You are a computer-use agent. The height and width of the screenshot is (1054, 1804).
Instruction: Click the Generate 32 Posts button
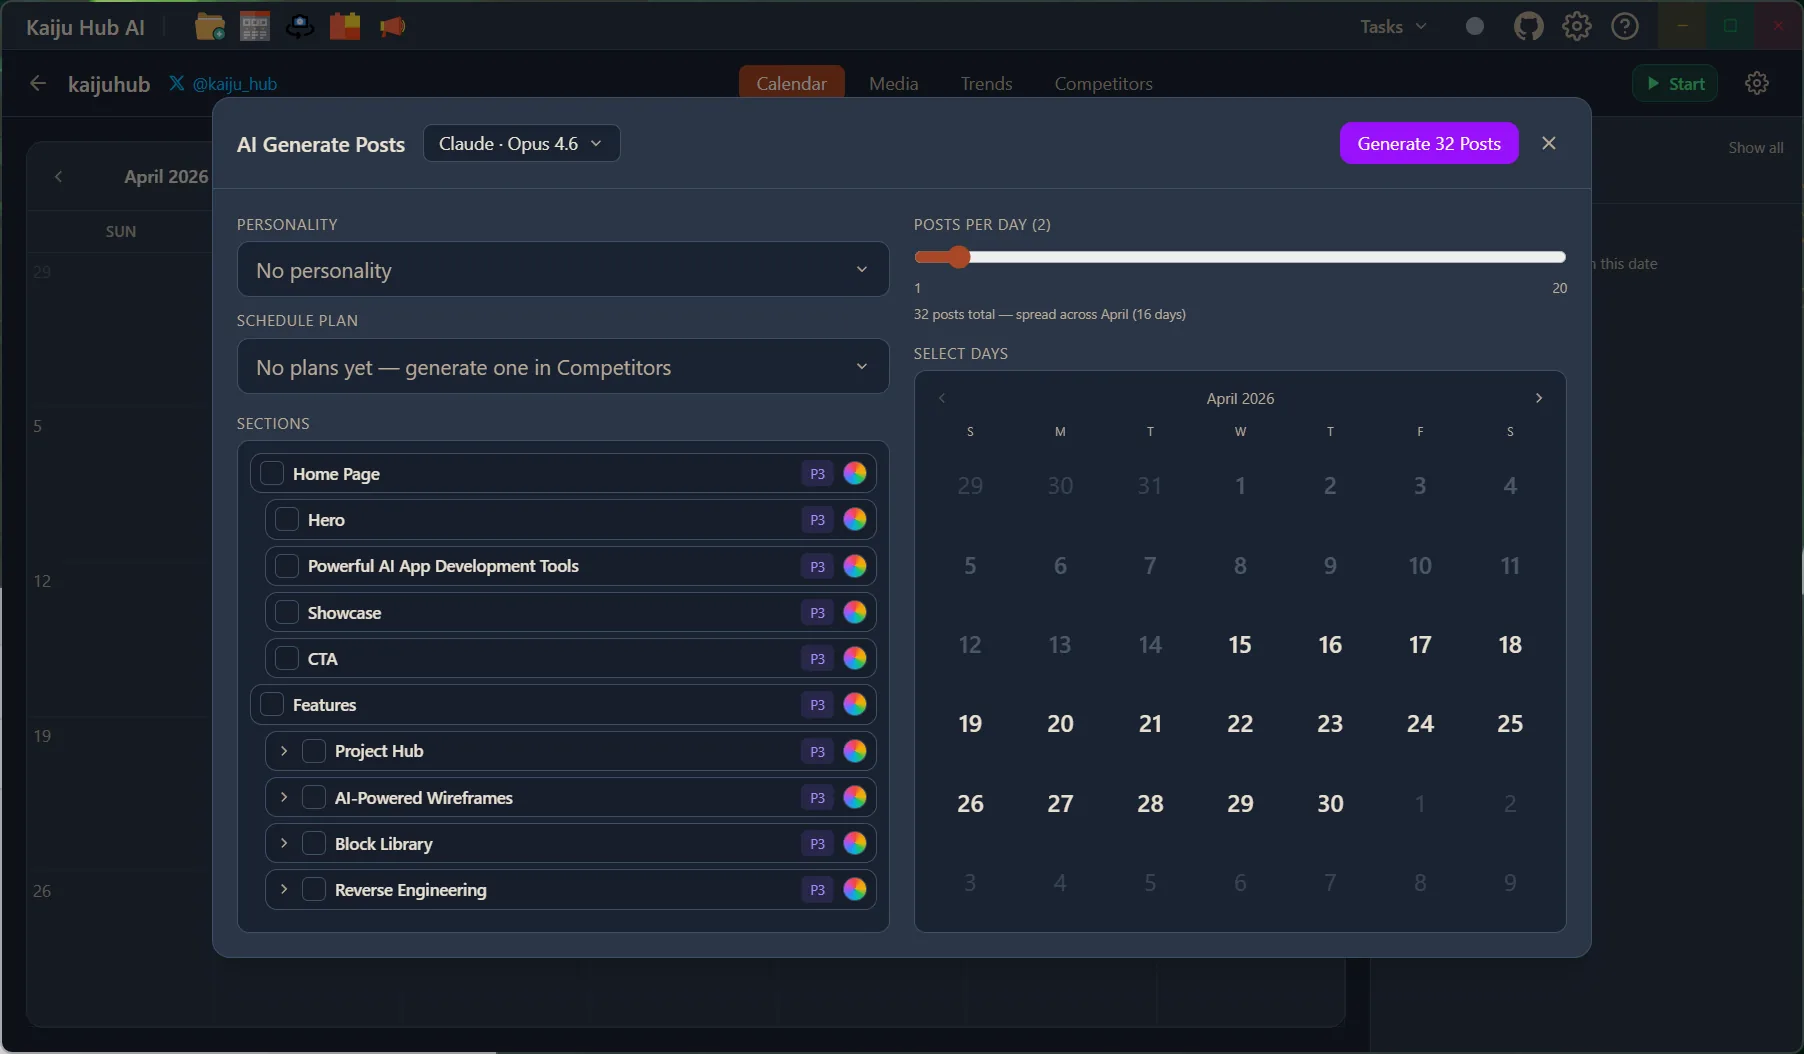(x=1429, y=143)
